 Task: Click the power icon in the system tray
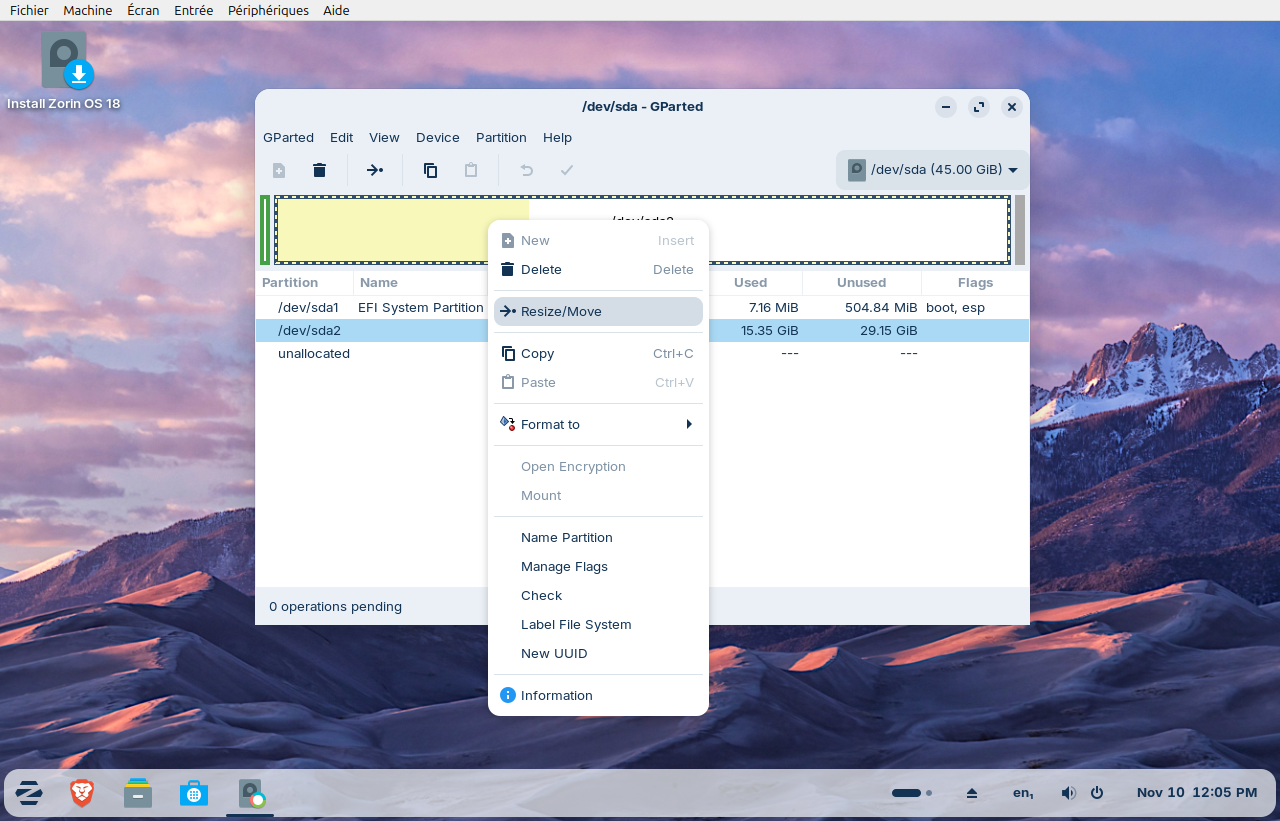[x=1097, y=793]
